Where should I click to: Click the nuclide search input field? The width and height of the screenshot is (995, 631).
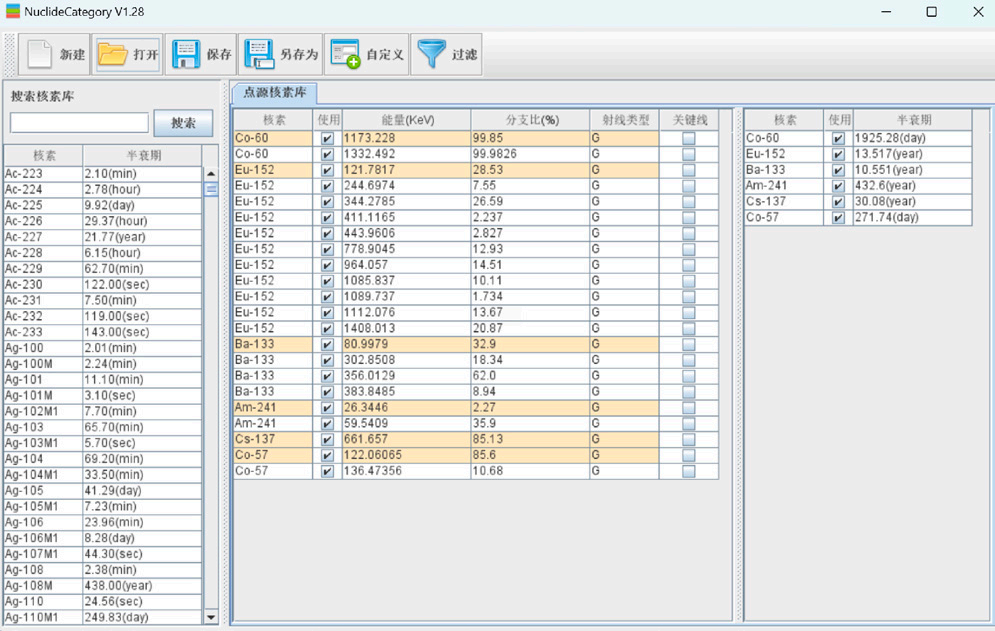click(79, 123)
